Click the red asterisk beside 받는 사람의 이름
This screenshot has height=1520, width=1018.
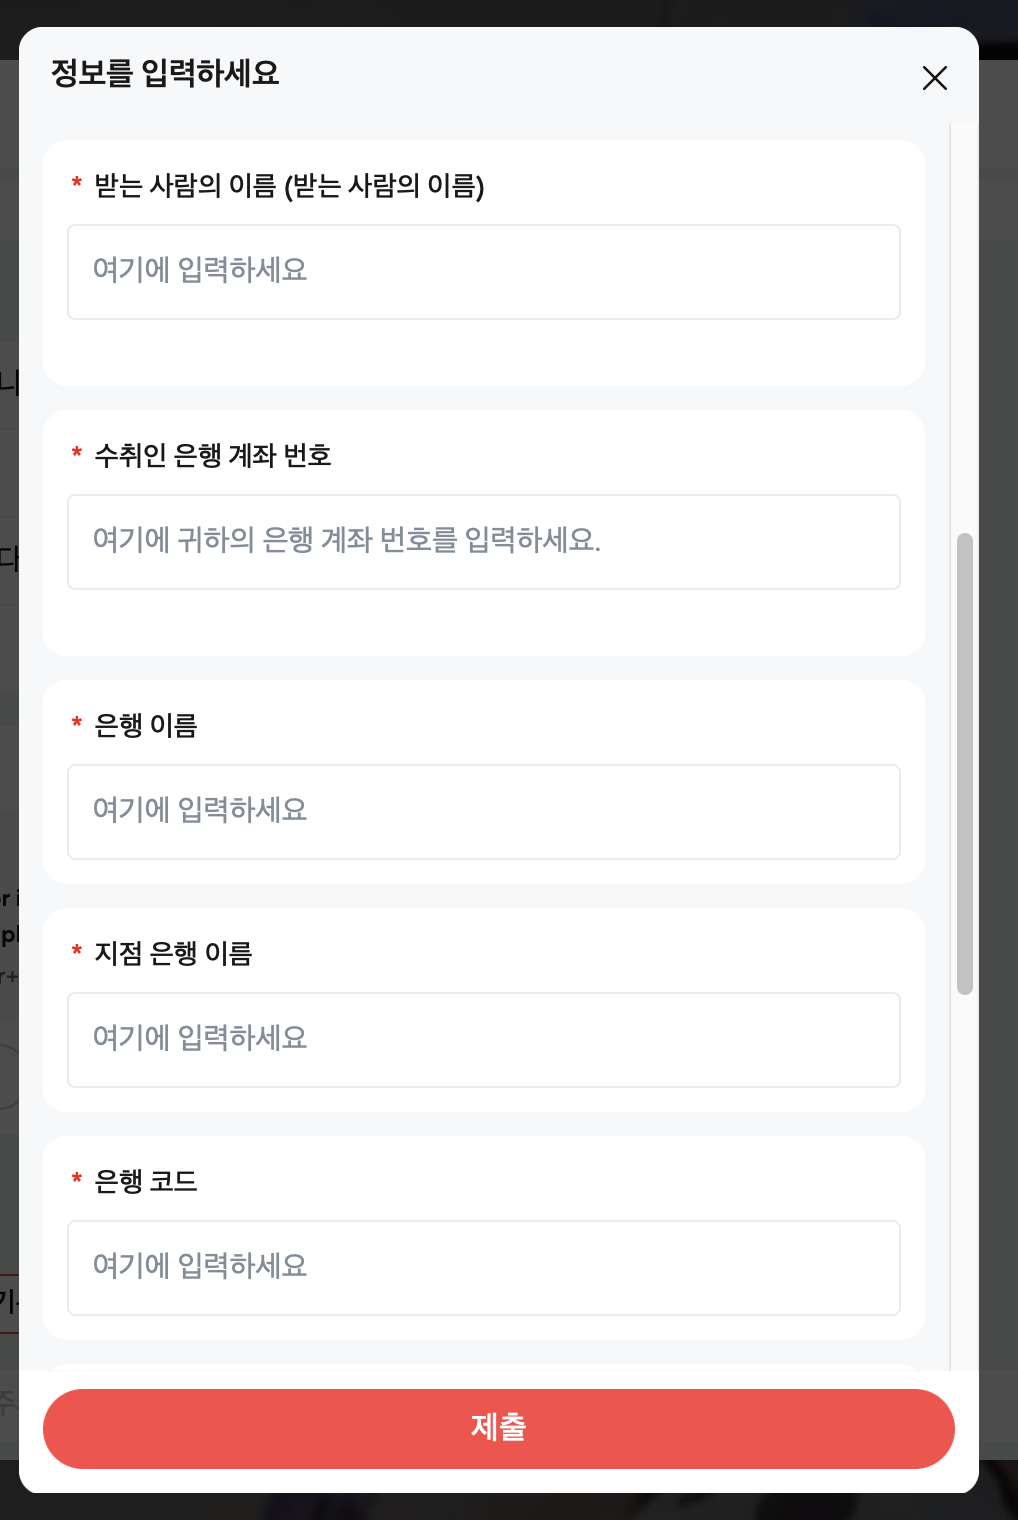[x=77, y=183]
